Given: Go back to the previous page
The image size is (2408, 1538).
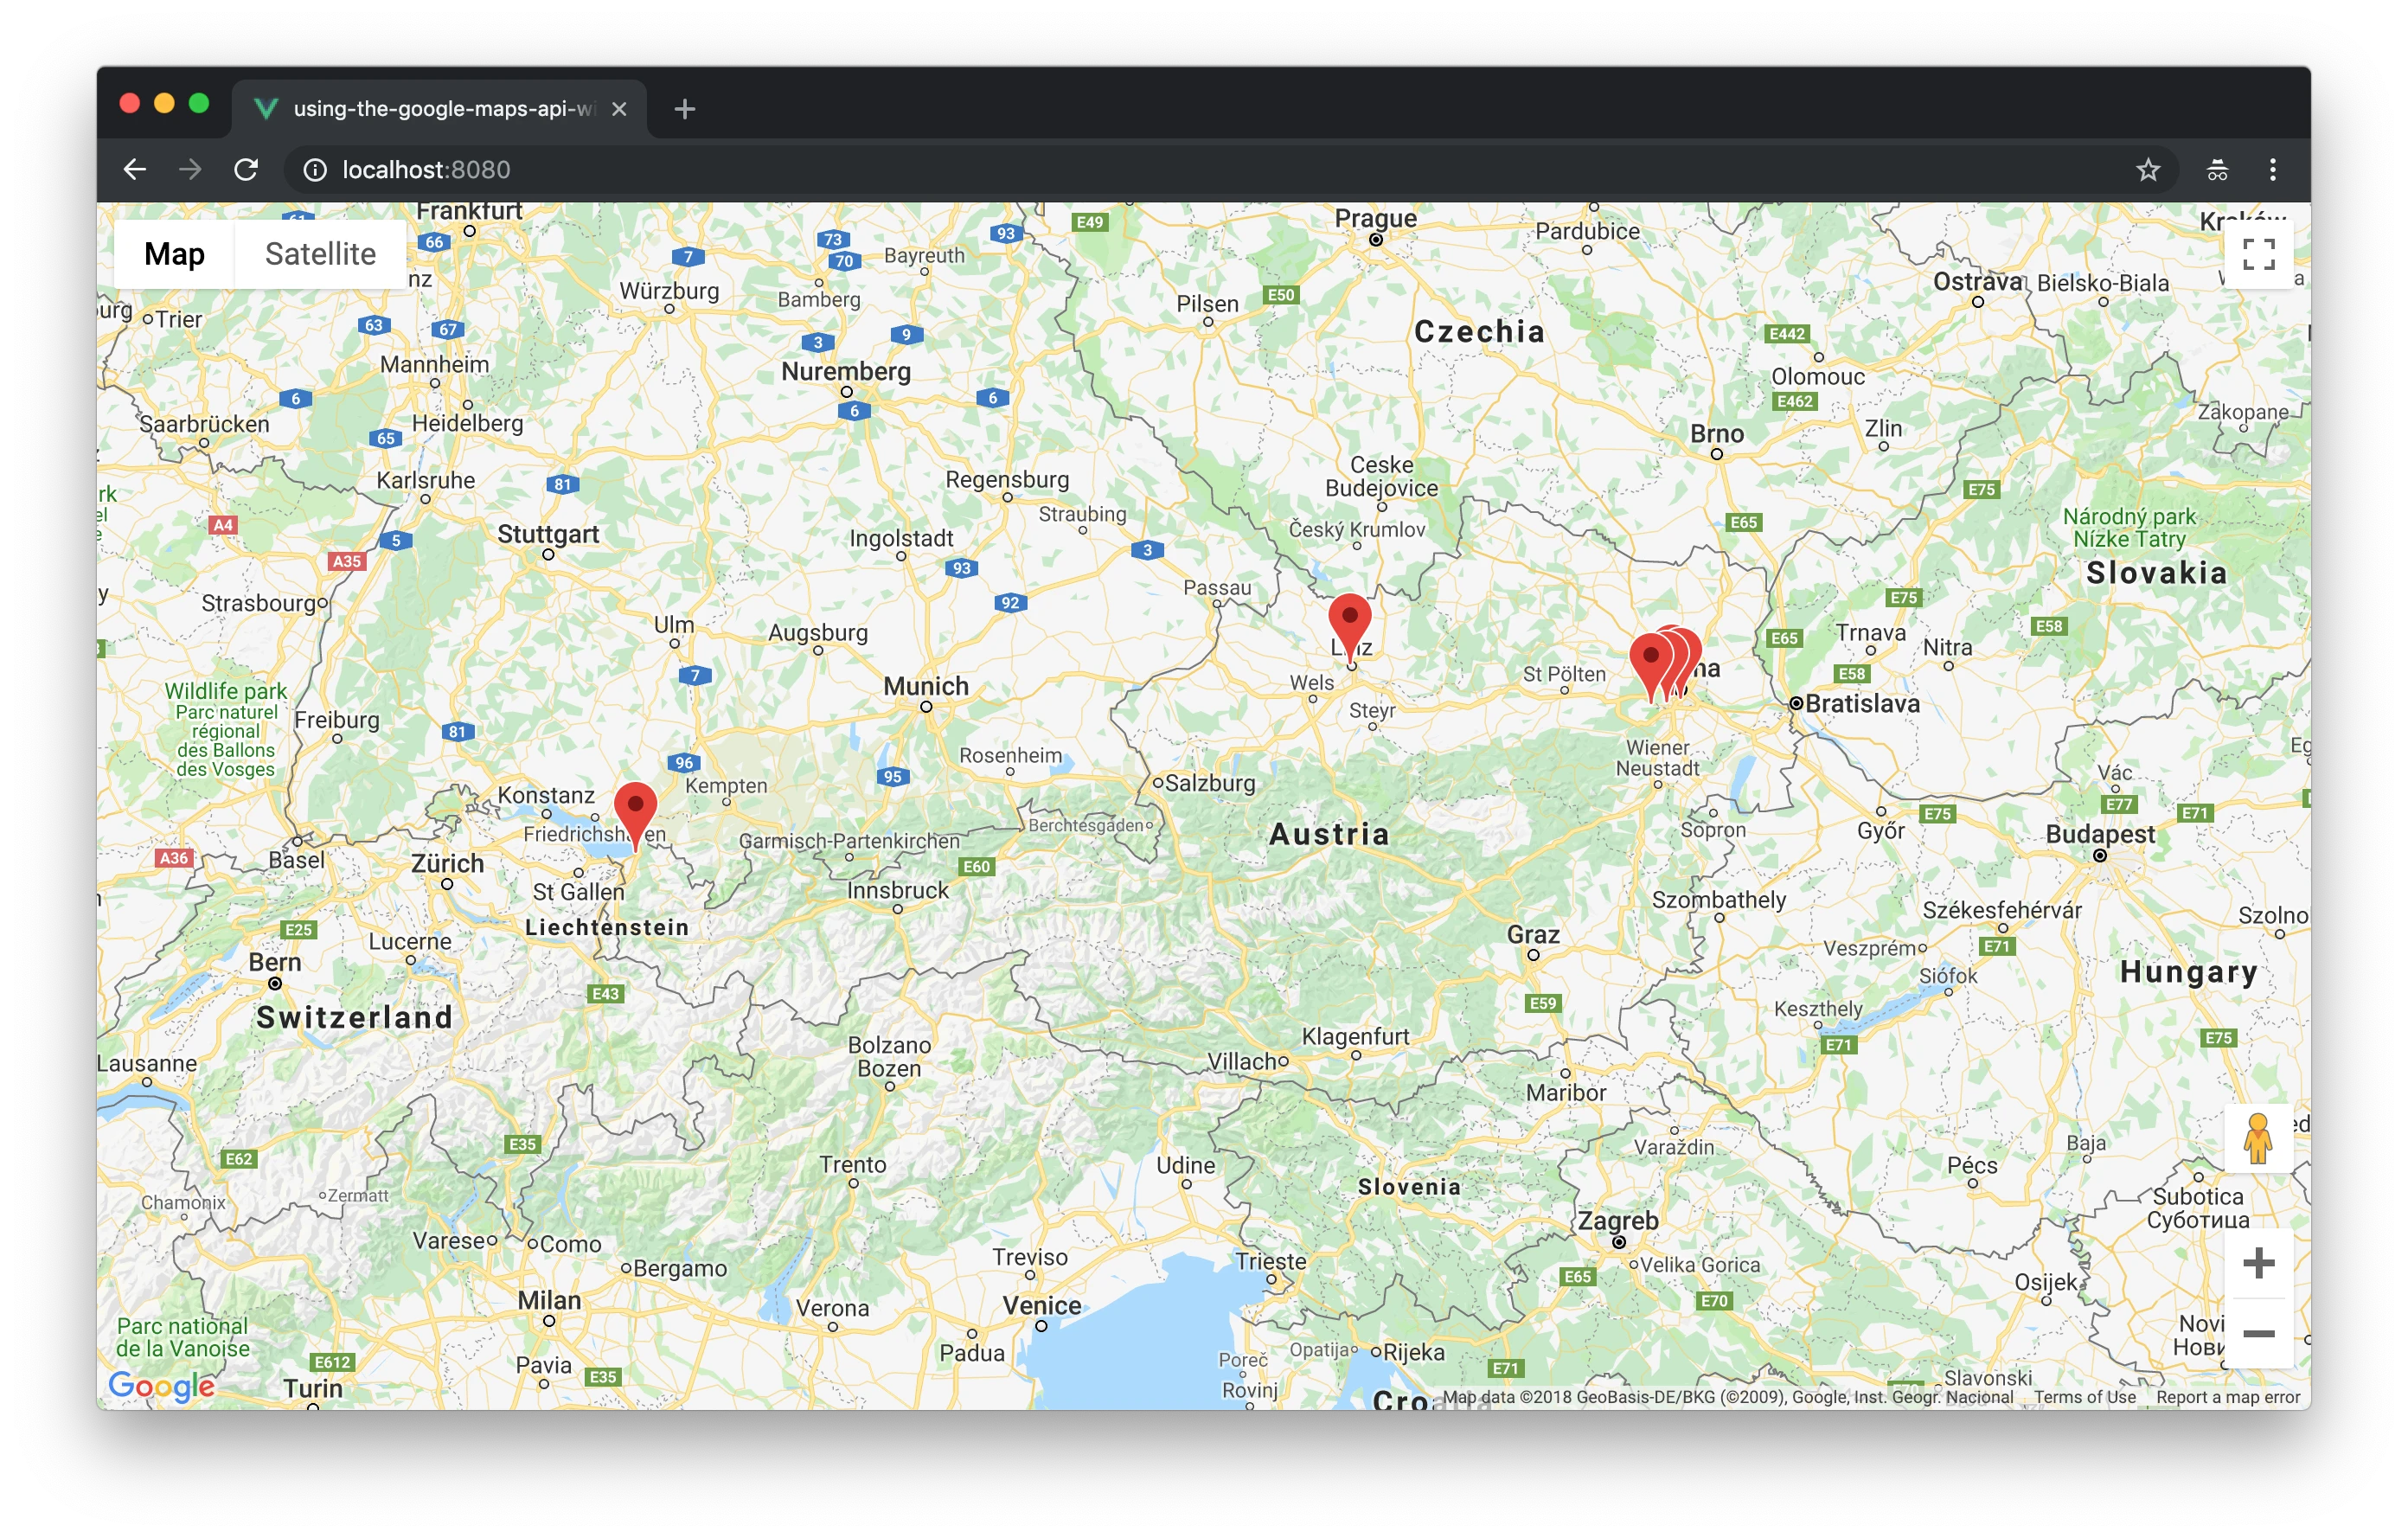Looking at the screenshot, I should [135, 170].
